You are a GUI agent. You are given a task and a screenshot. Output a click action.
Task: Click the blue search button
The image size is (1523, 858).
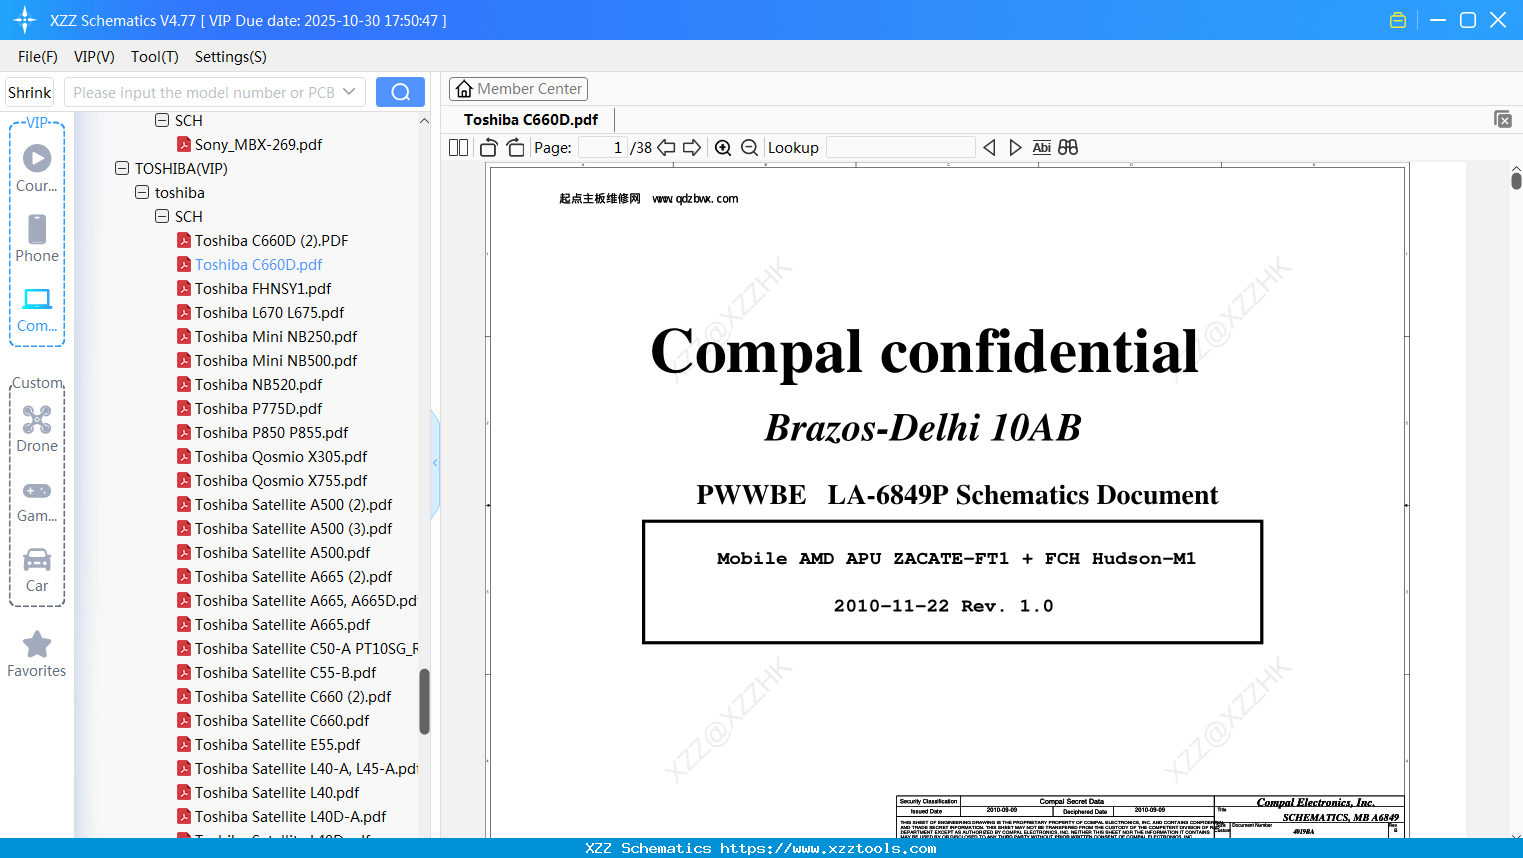click(400, 92)
